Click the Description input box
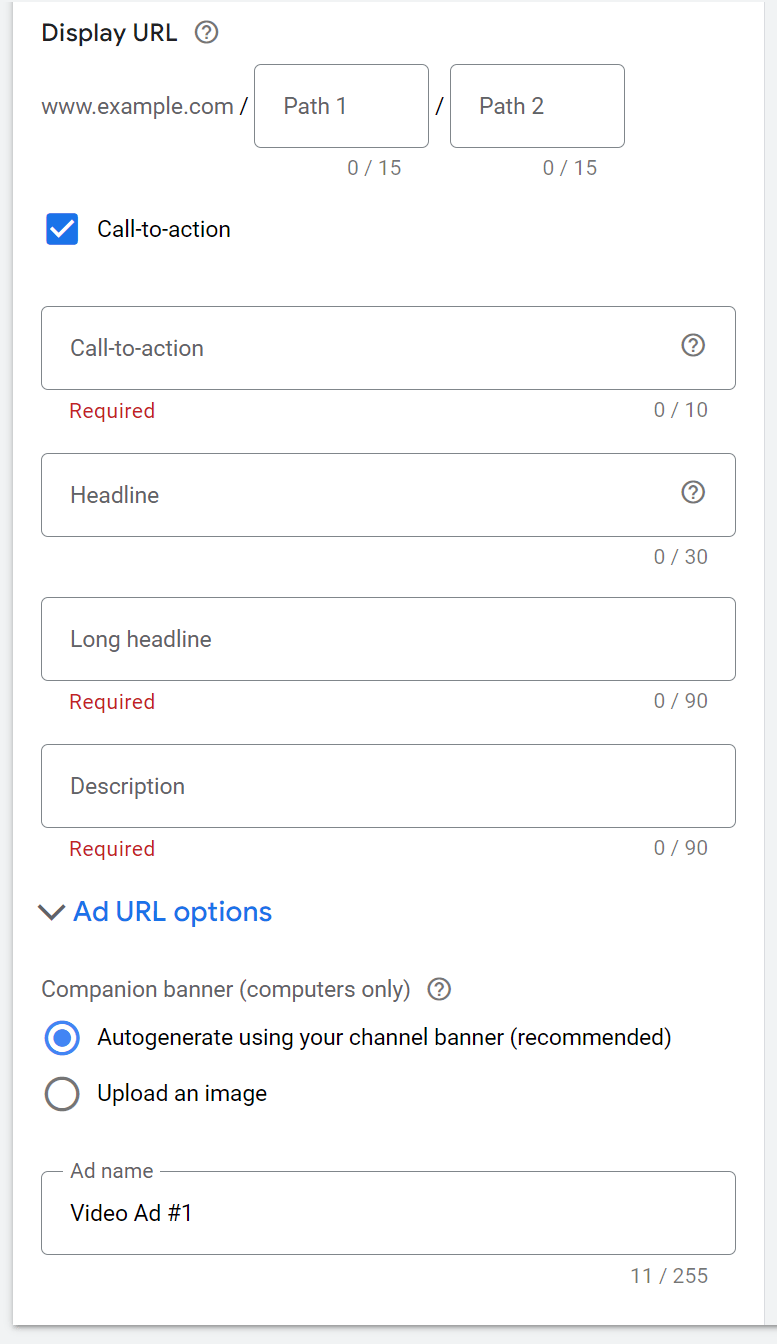This screenshot has height=1344, width=777. [388, 786]
